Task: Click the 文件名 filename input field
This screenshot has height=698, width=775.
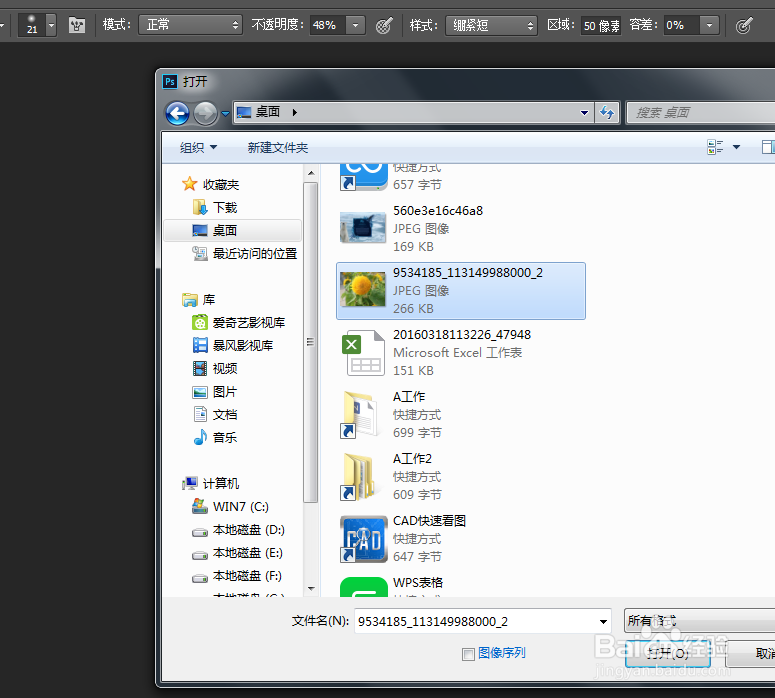Action: (476, 621)
